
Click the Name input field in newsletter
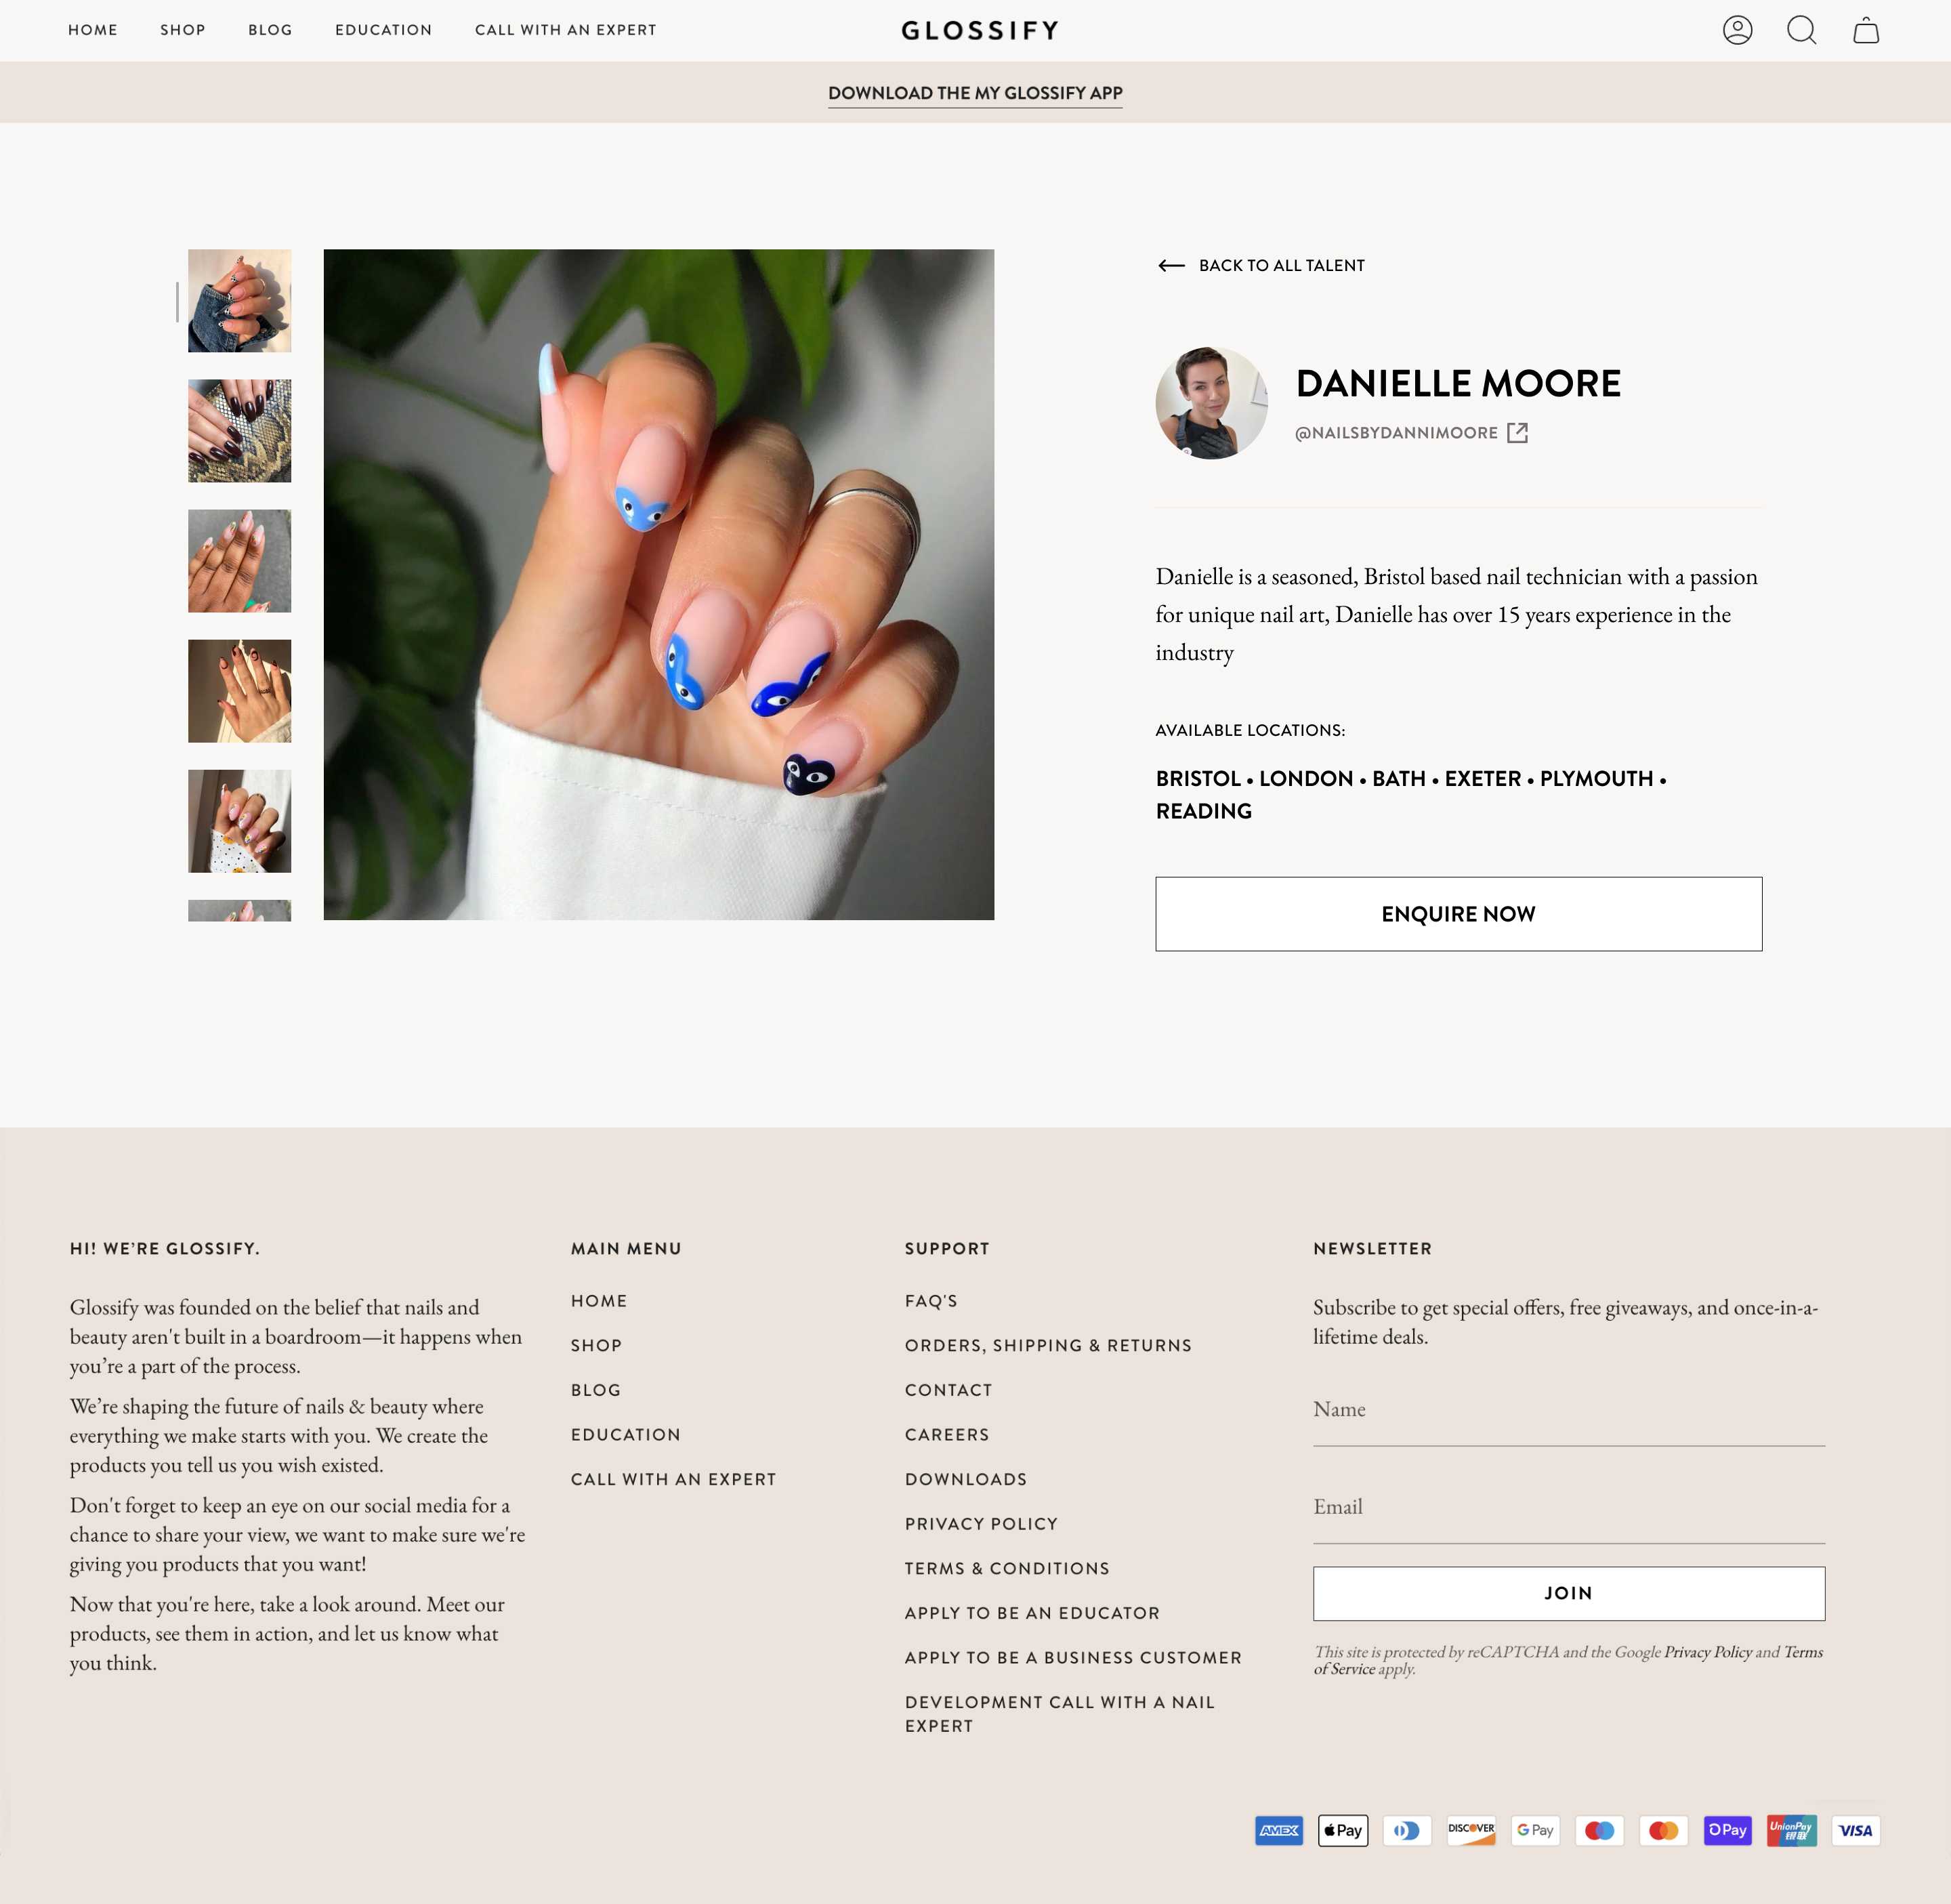1568,1409
